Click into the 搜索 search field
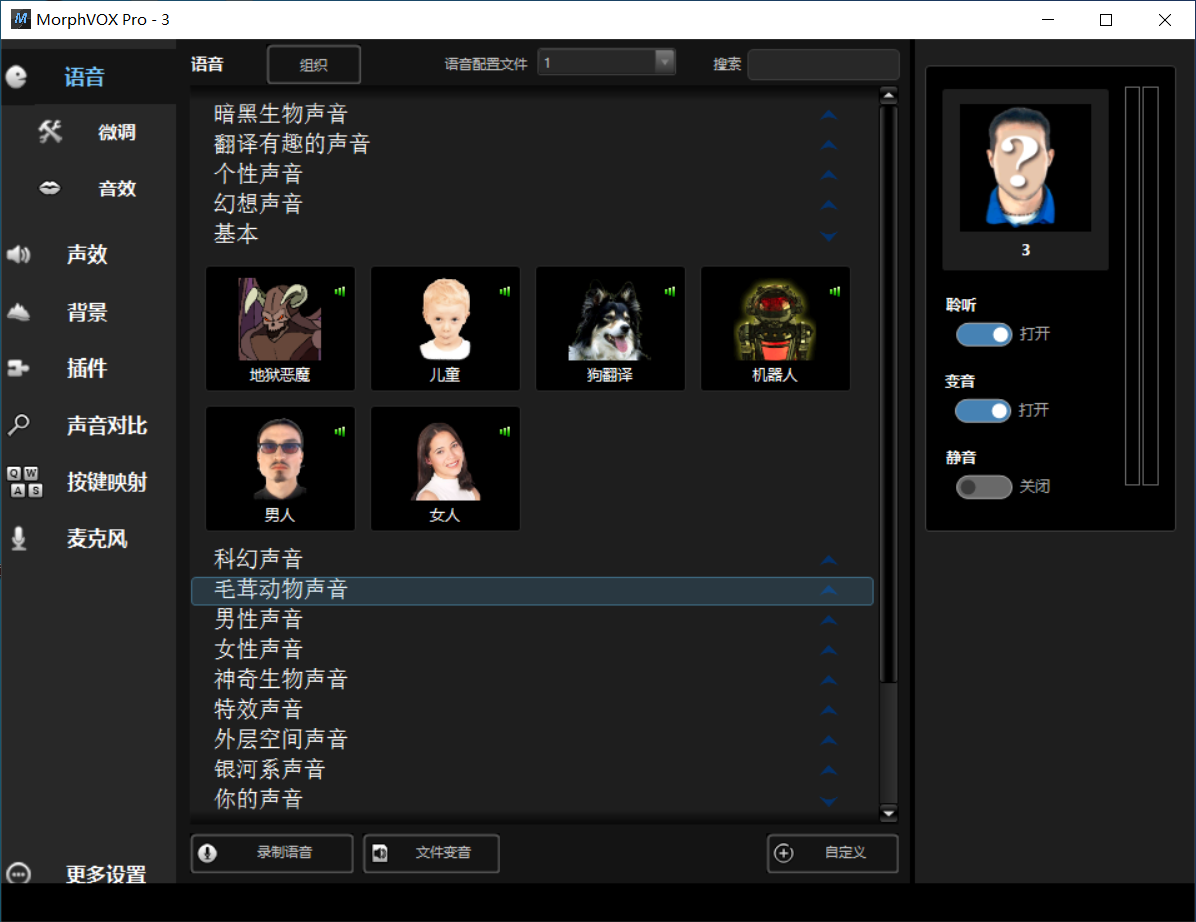This screenshot has width=1196, height=922. (x=823, y=64)
